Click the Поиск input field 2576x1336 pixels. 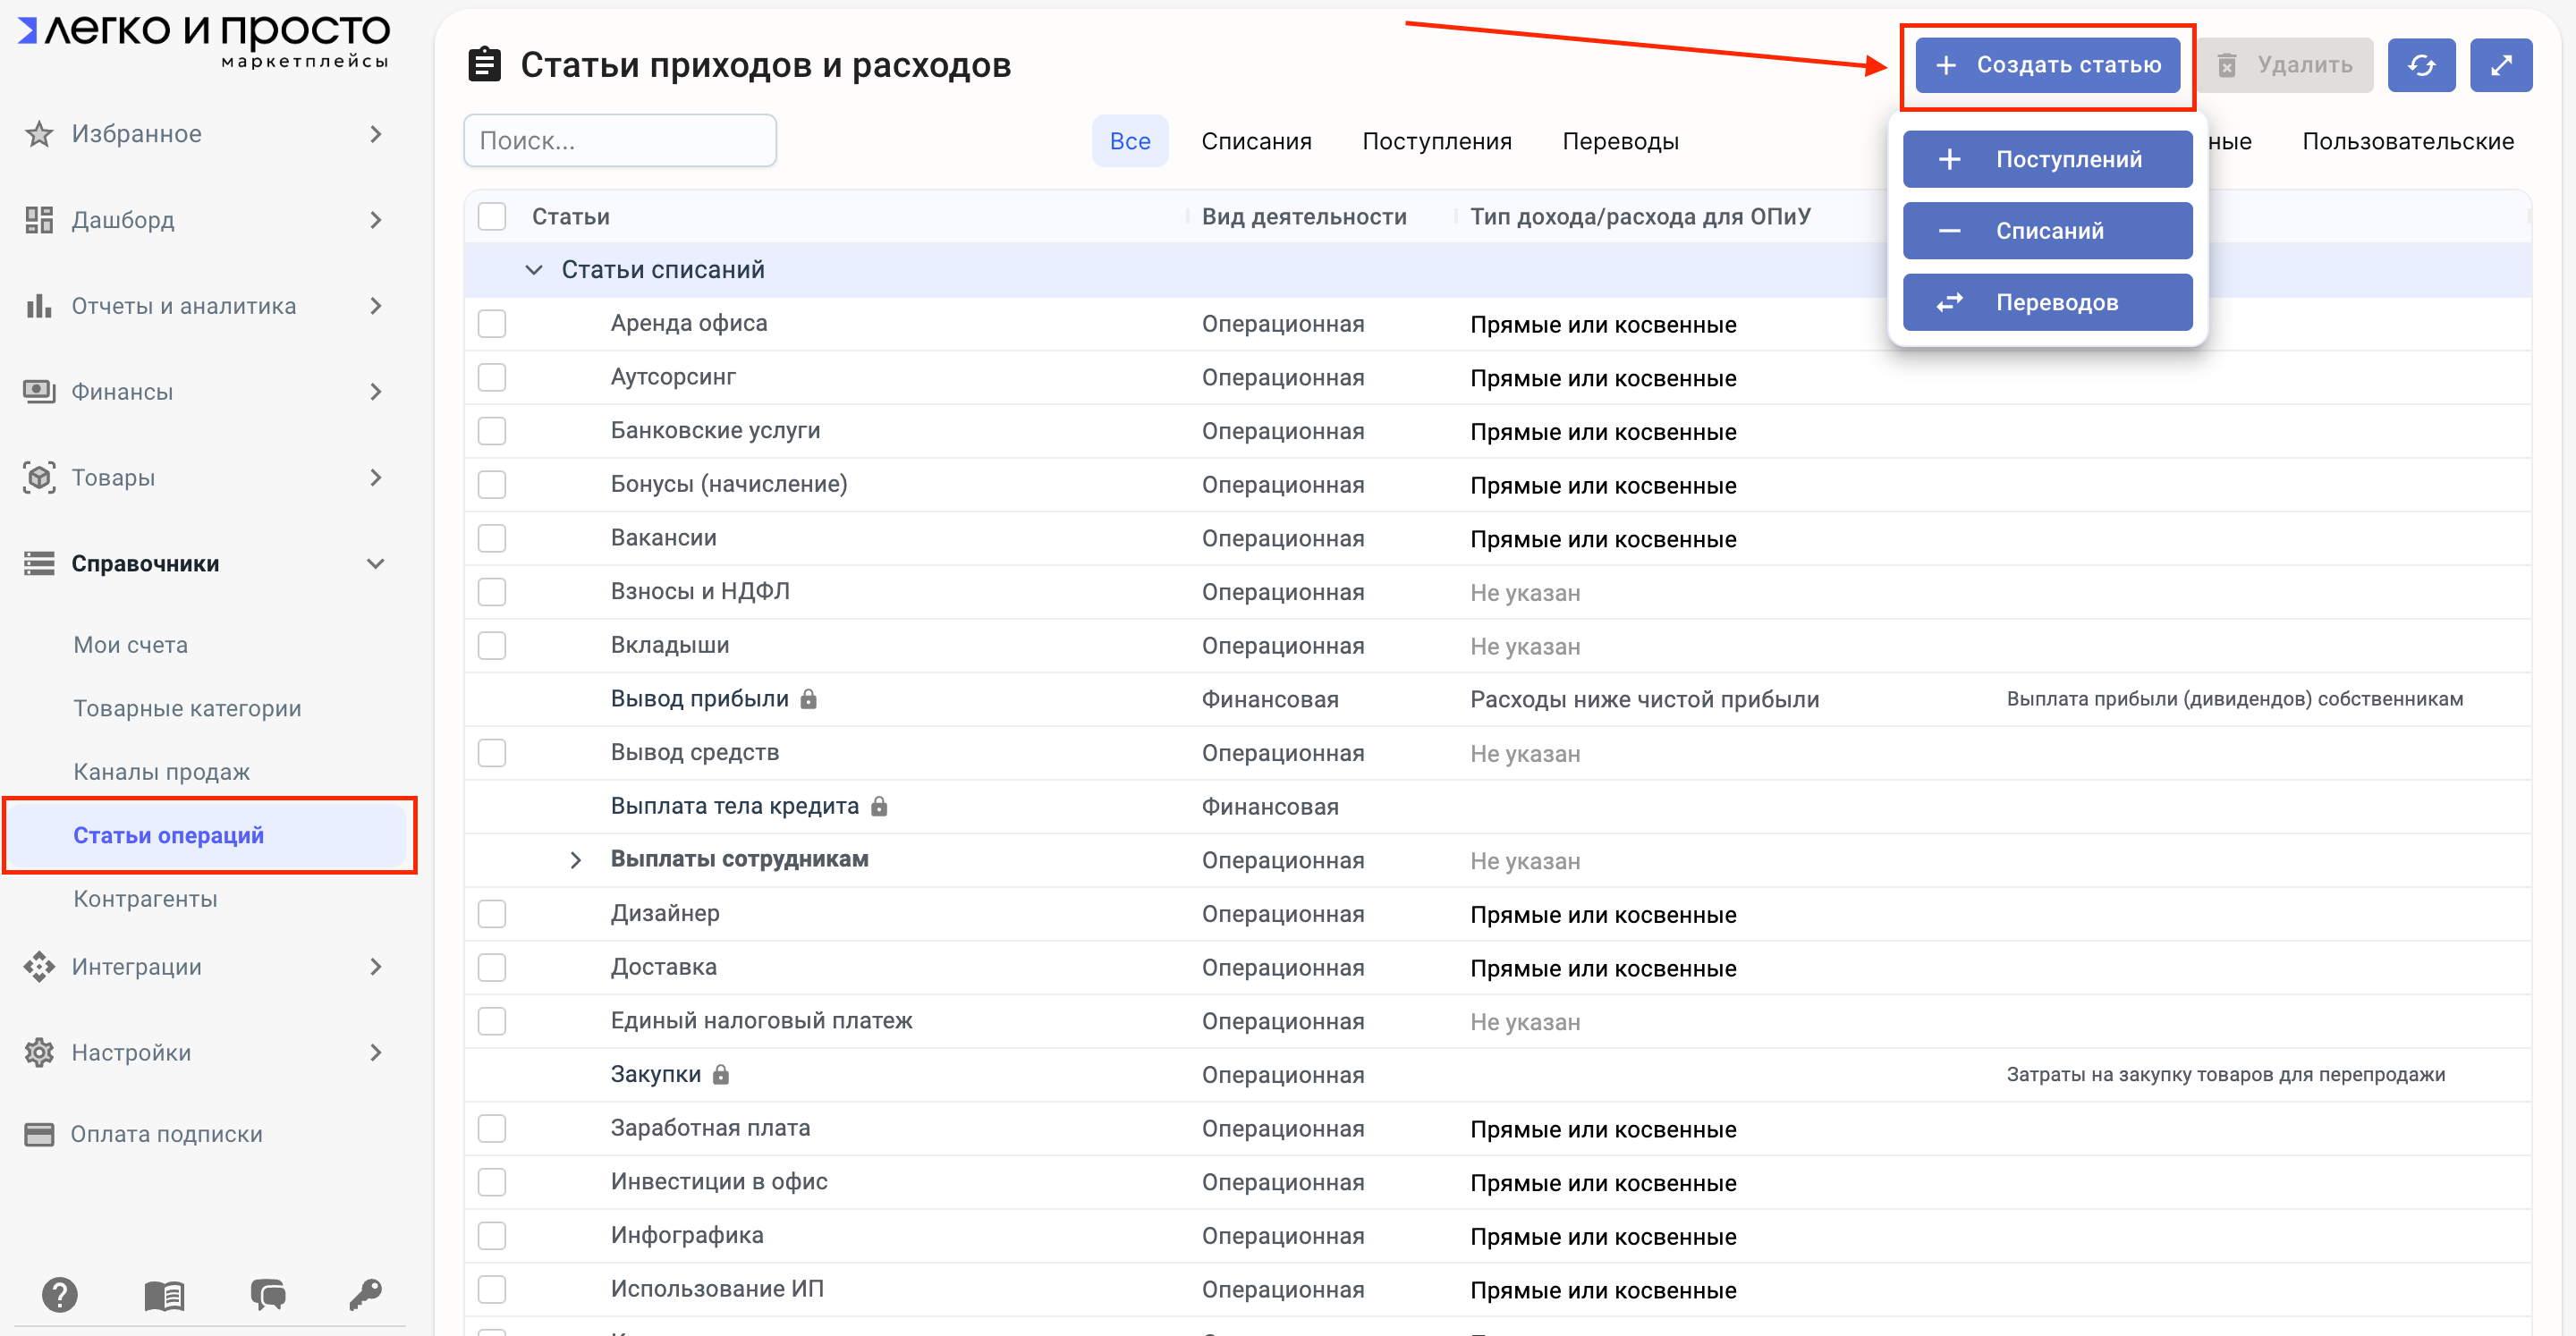(x=620, y=141)
